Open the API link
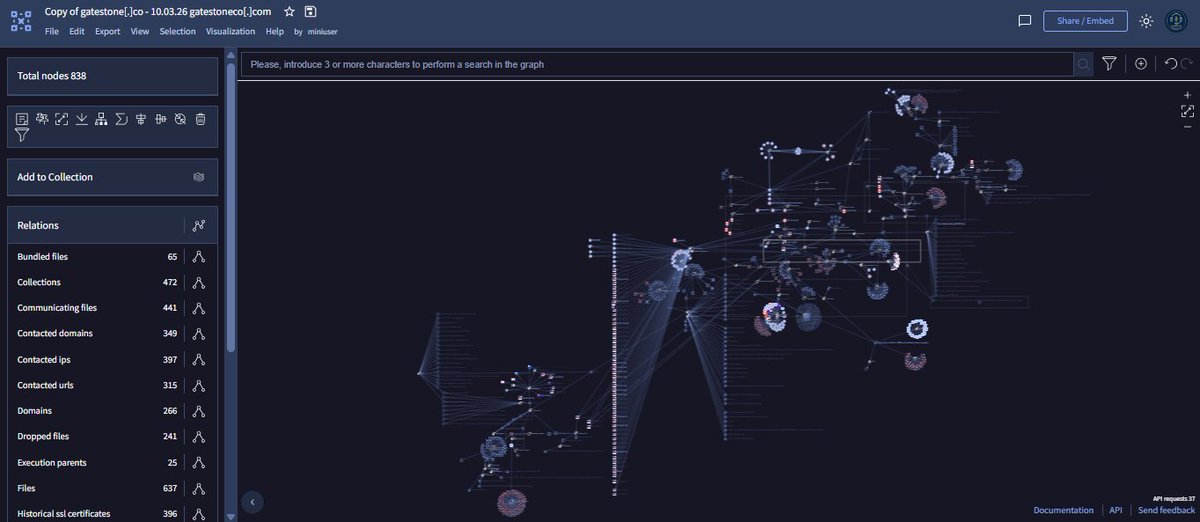 (x=1116, y=510)
